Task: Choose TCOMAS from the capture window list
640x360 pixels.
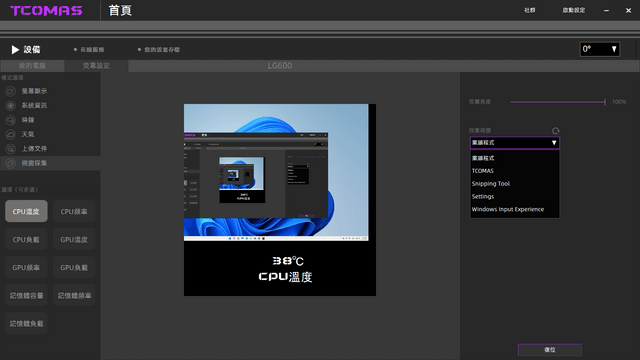Action: [515, 171]
